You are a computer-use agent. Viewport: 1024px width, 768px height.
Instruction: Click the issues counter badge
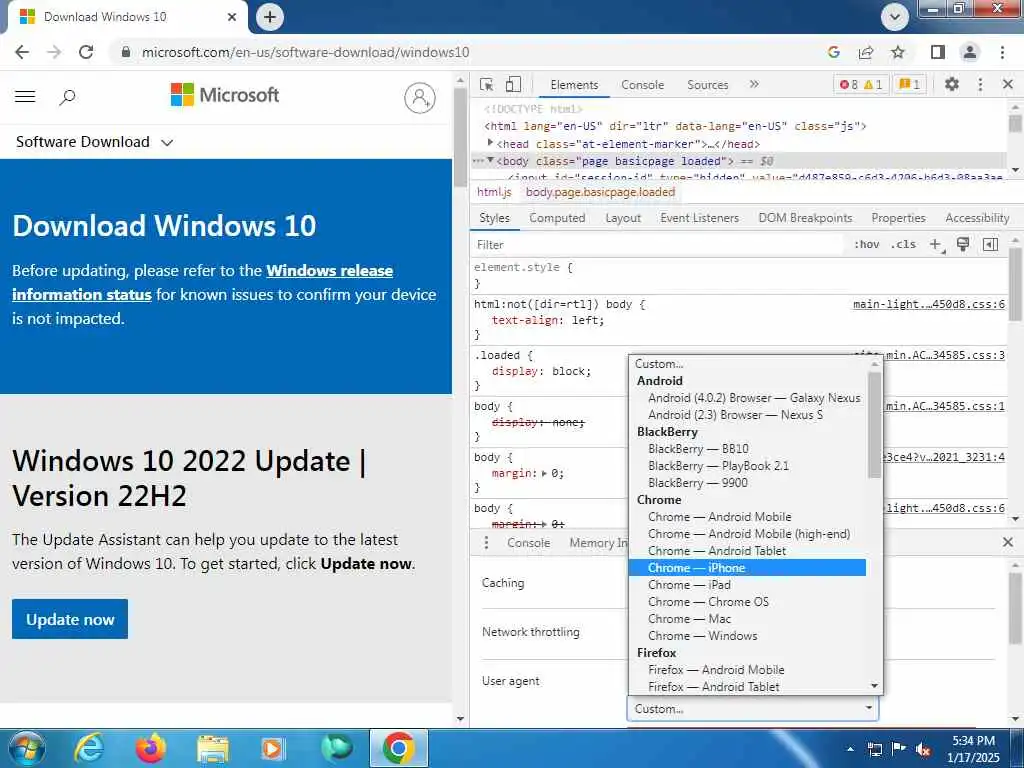click(x=910, y=84)
